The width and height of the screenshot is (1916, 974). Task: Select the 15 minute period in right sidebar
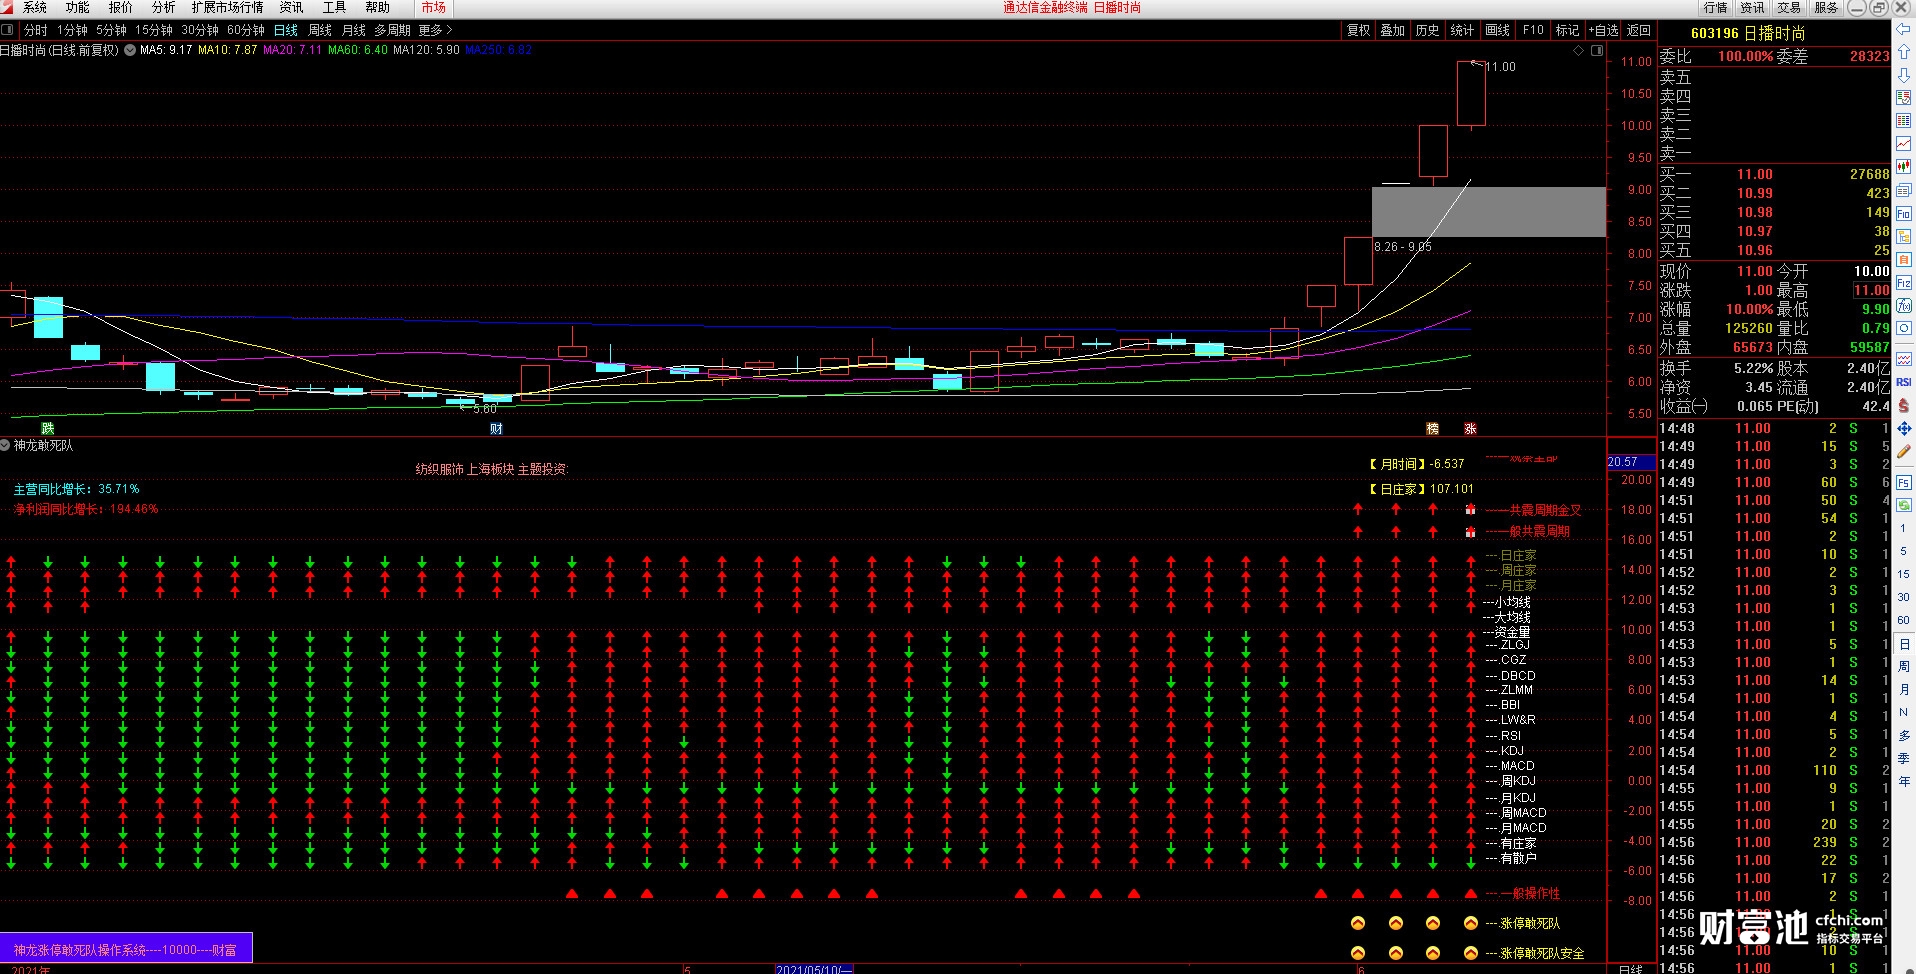[1904, 574]
